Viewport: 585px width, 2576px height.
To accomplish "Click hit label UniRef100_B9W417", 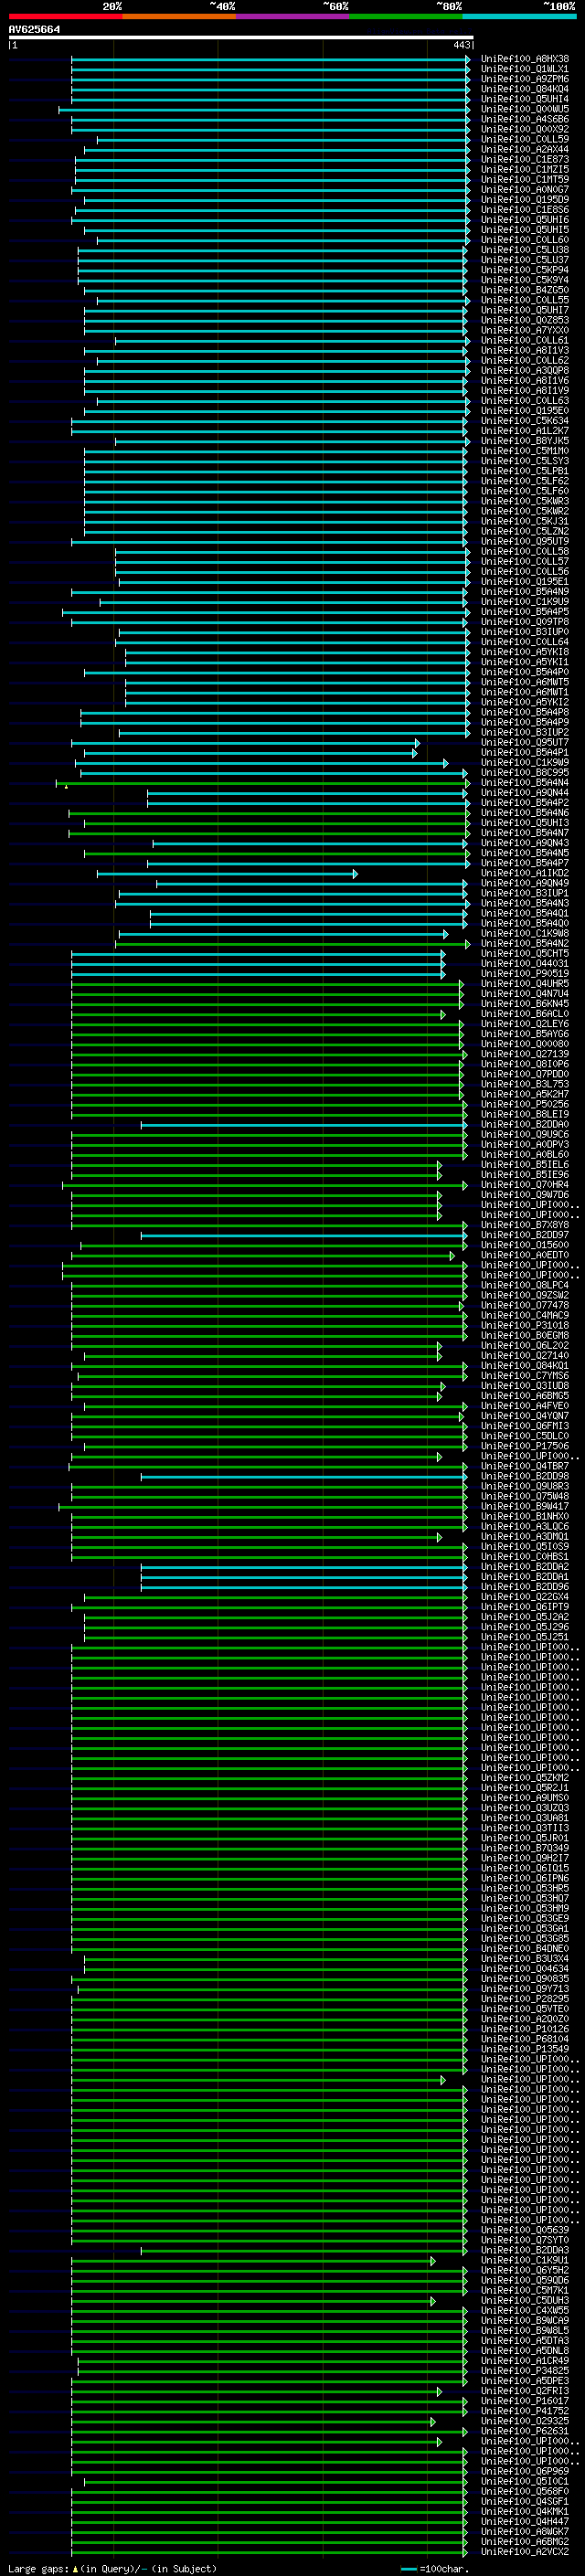I will click(x=525, y=1506).
